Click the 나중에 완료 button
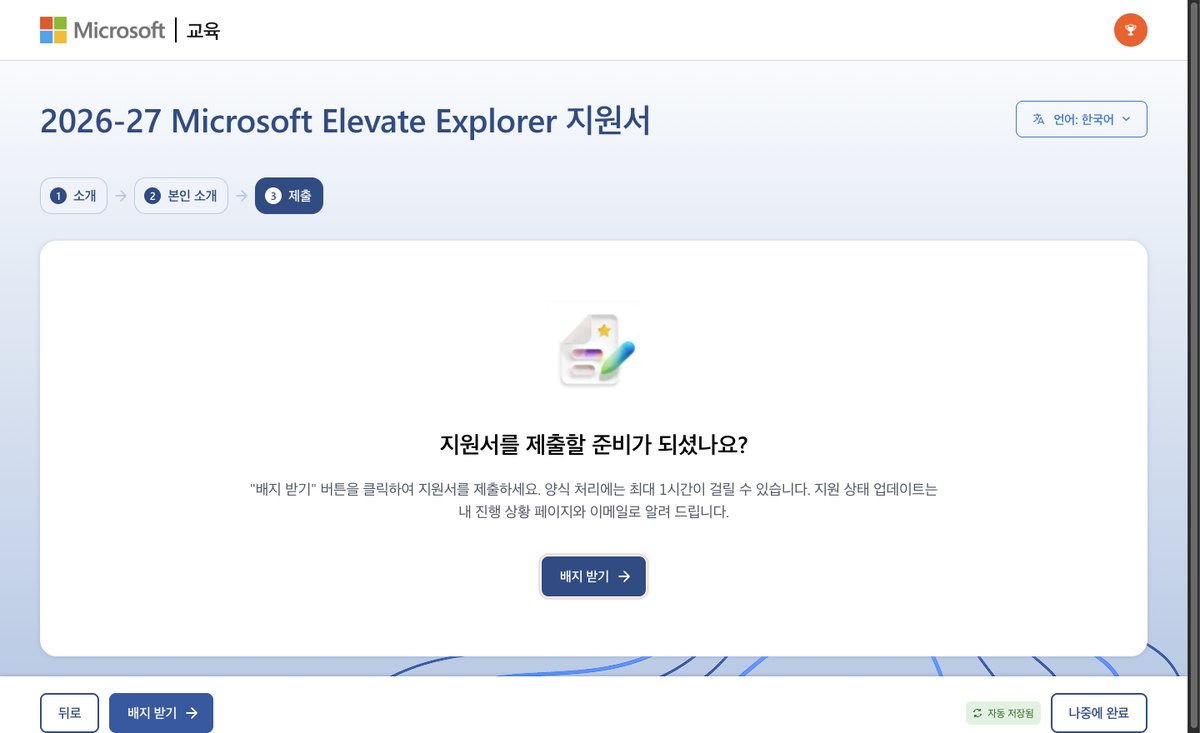The height and width of the screenshot is (733, 1200). (x=1099, y=713)
